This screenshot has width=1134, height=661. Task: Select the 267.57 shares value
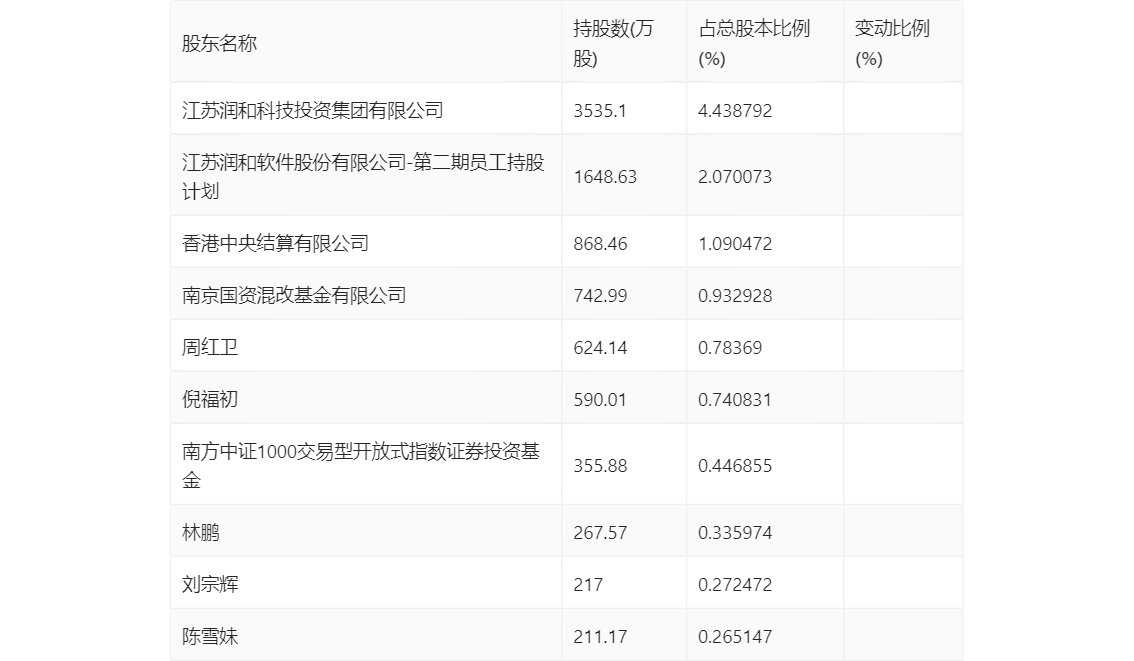point(600,533)
